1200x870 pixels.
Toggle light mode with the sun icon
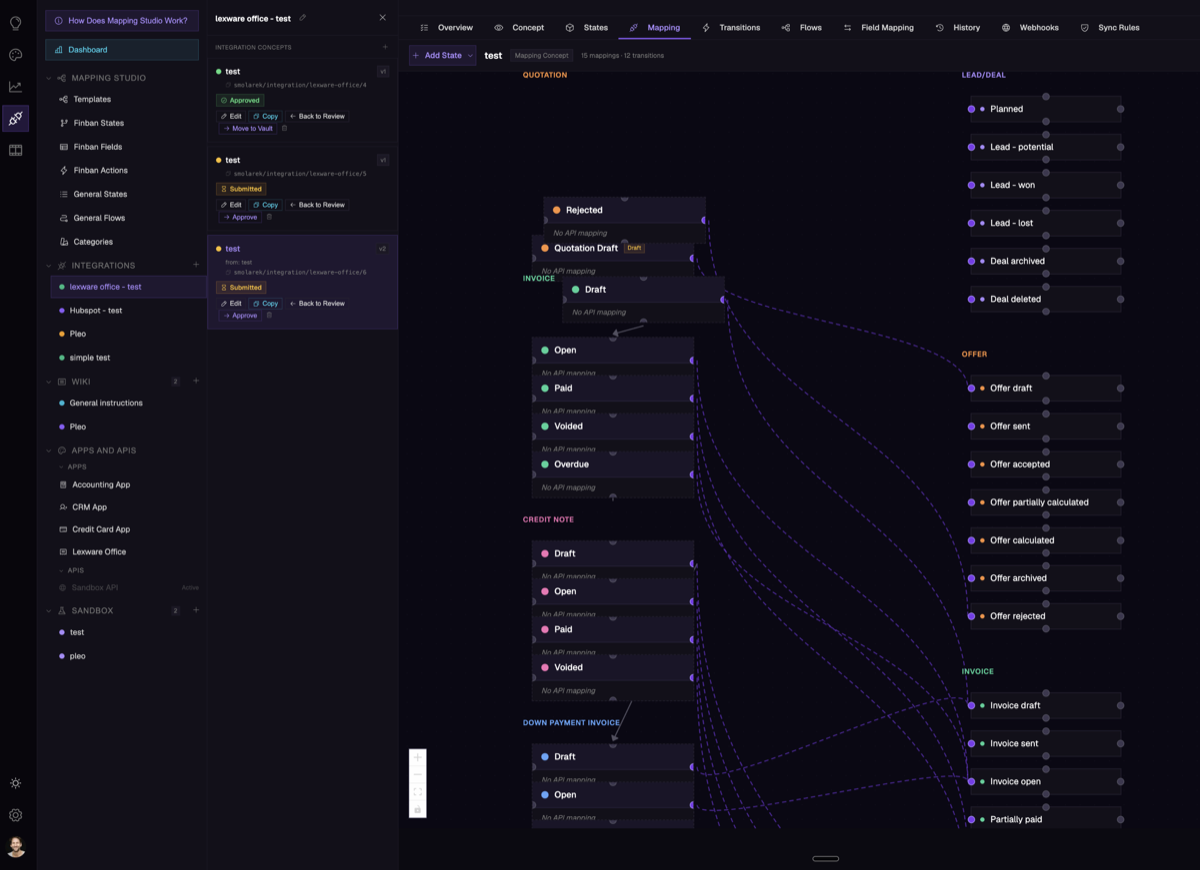click(x=15, y=783)
